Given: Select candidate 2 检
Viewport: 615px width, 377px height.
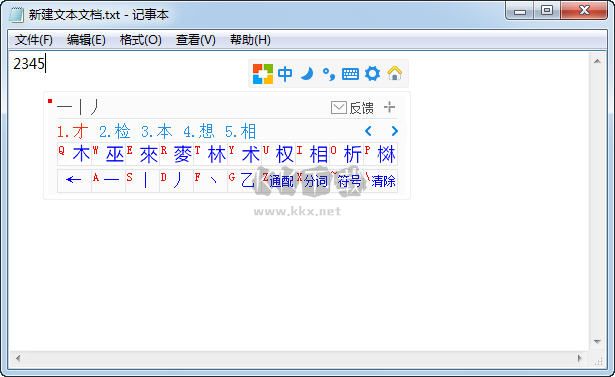Looking at the screenshot, I should [115, 131].
